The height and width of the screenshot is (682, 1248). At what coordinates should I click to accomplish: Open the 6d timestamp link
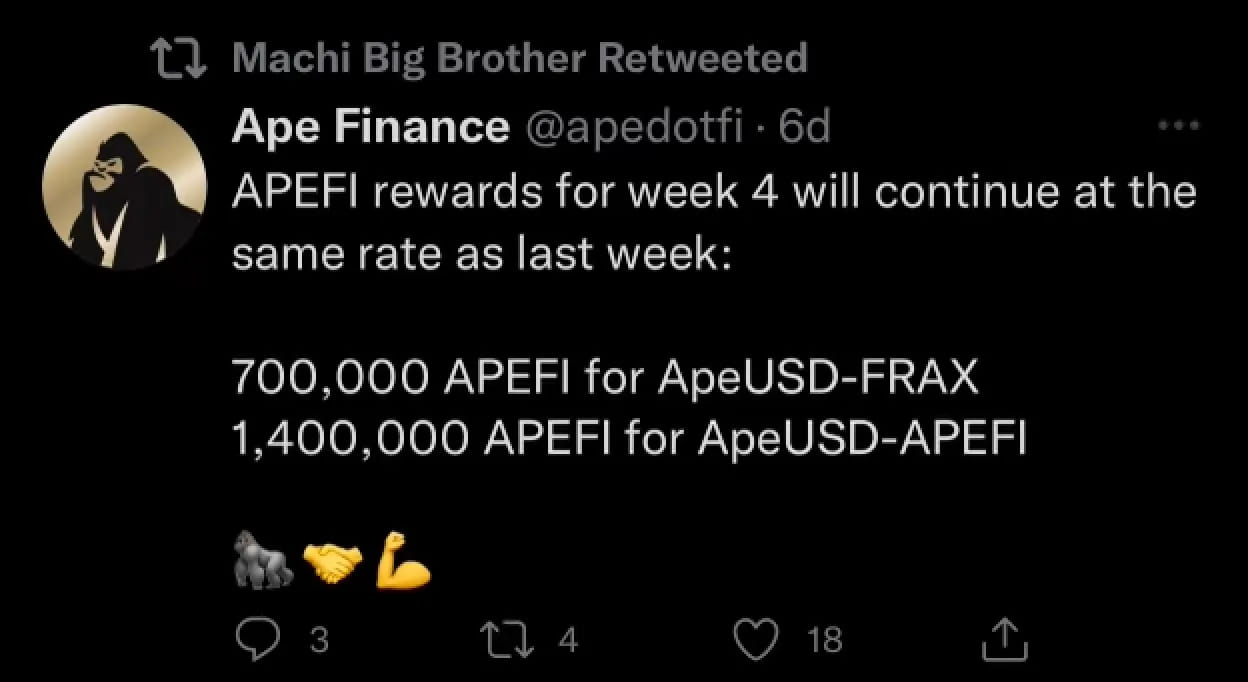[x=805, y=127]
